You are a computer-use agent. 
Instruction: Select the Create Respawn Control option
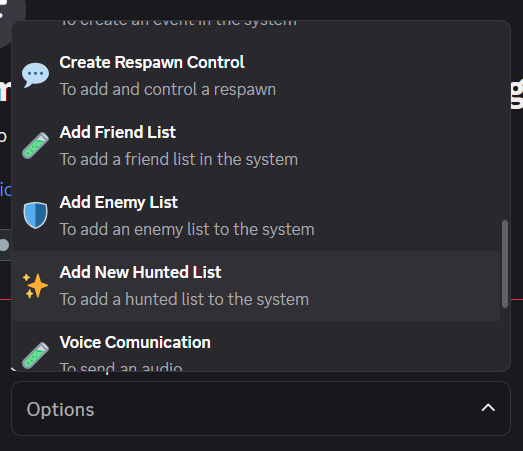point(256,76)
